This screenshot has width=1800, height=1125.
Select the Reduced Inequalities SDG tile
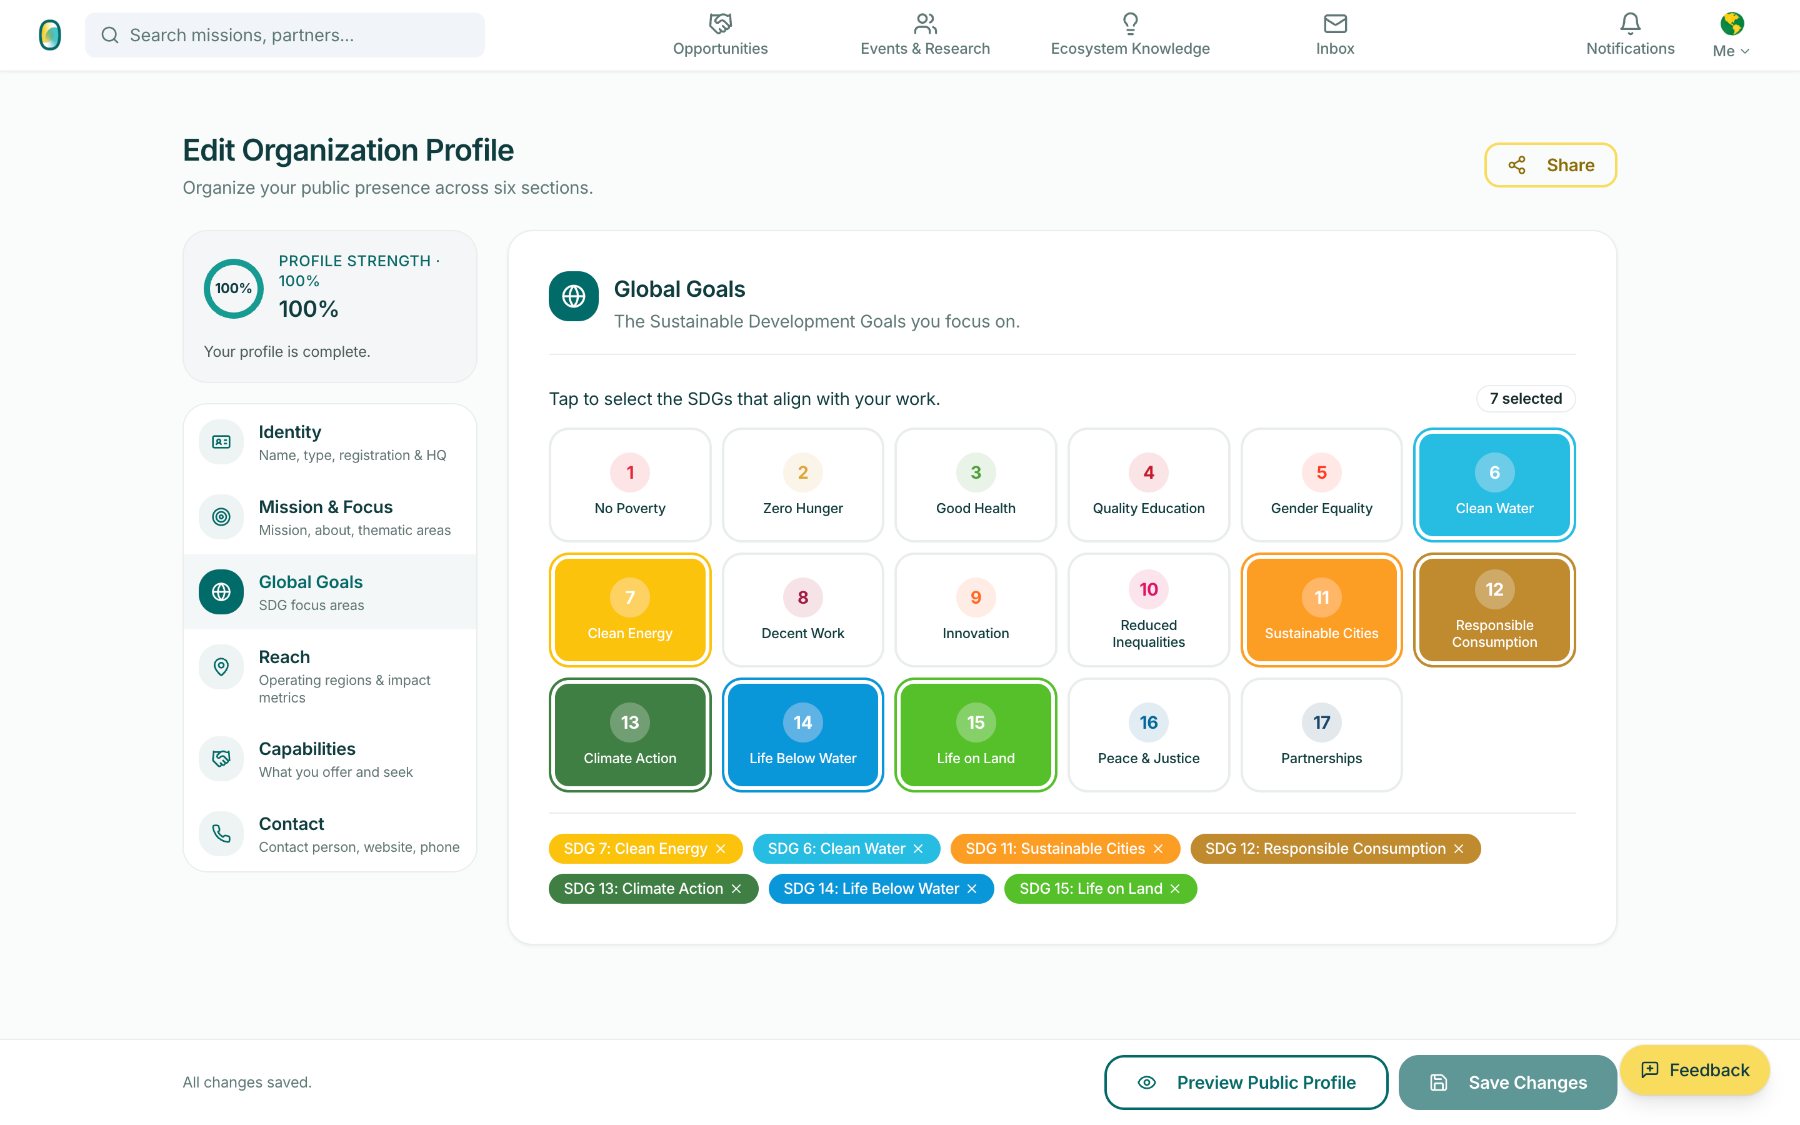(x=1149, y=610)
